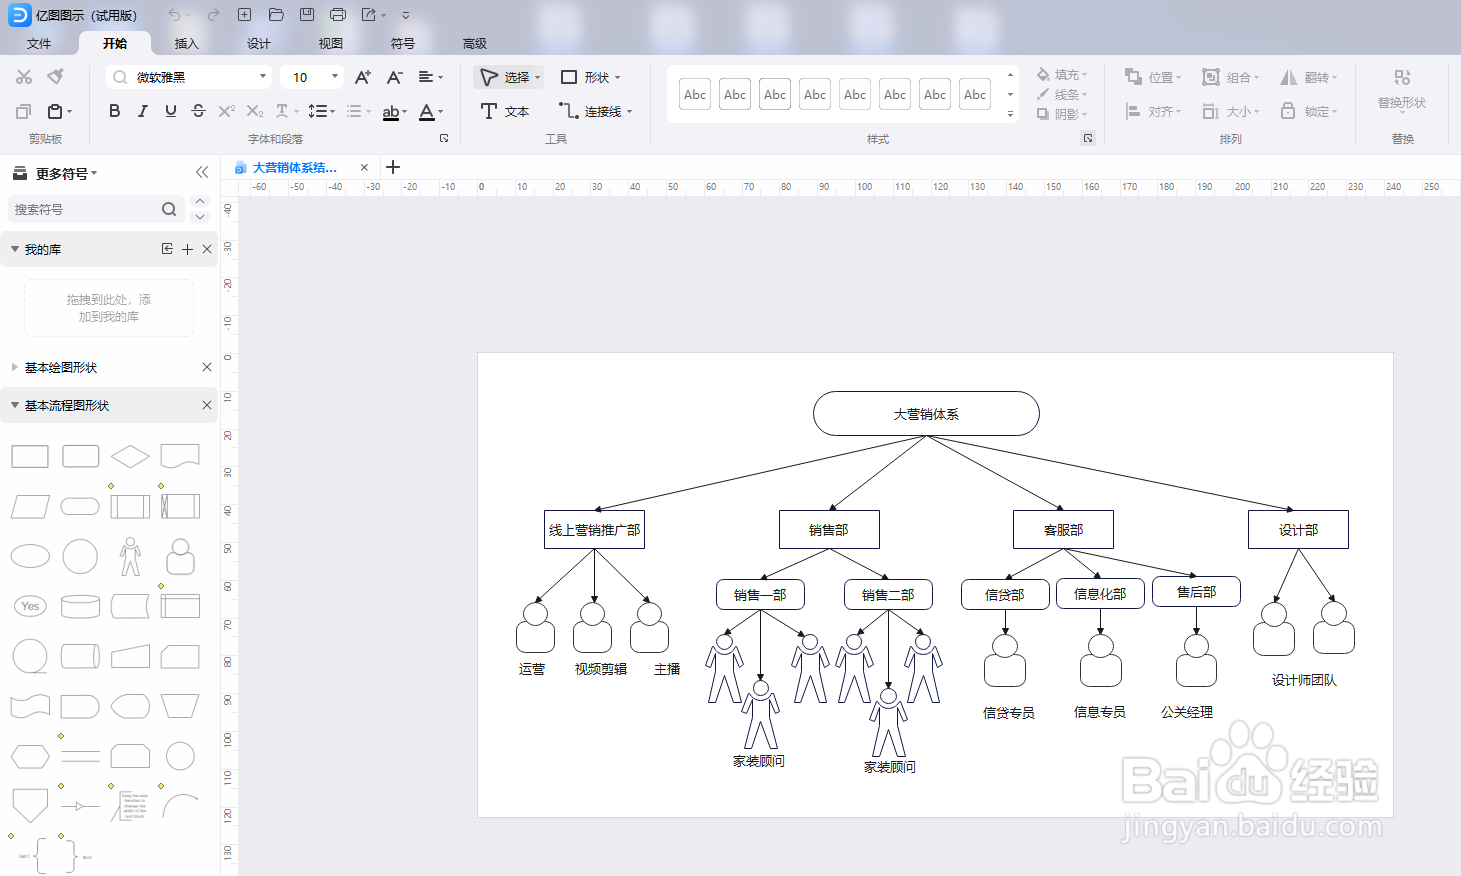Click the Cut scissors icon
The width and height of the screenshot is (1461, 876).
click(24, 77)
